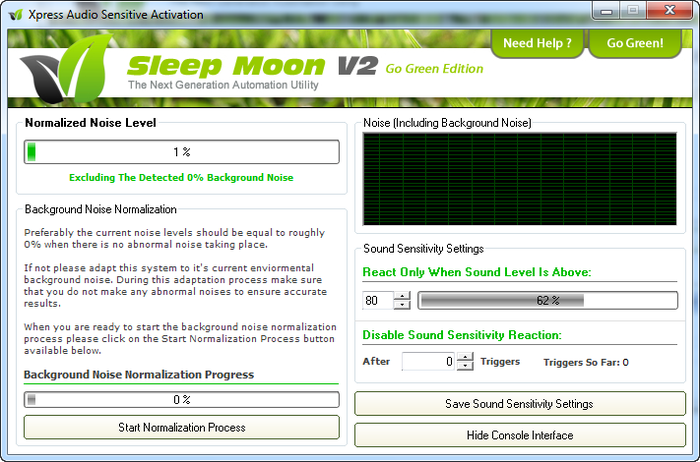Click 'Excluding The Detected 0% Background Noise' text
The image size is (700, 462).
(x=181, y=178)
